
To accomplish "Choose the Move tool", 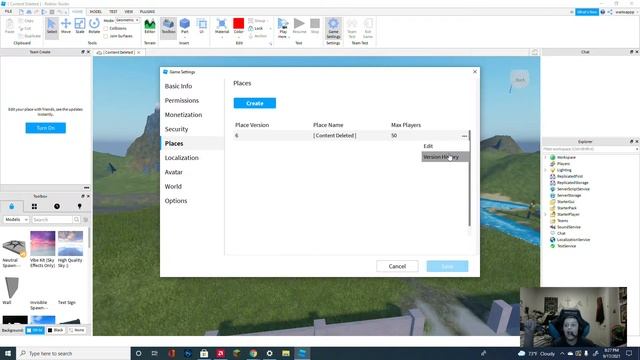I will (x=66, y=27).
